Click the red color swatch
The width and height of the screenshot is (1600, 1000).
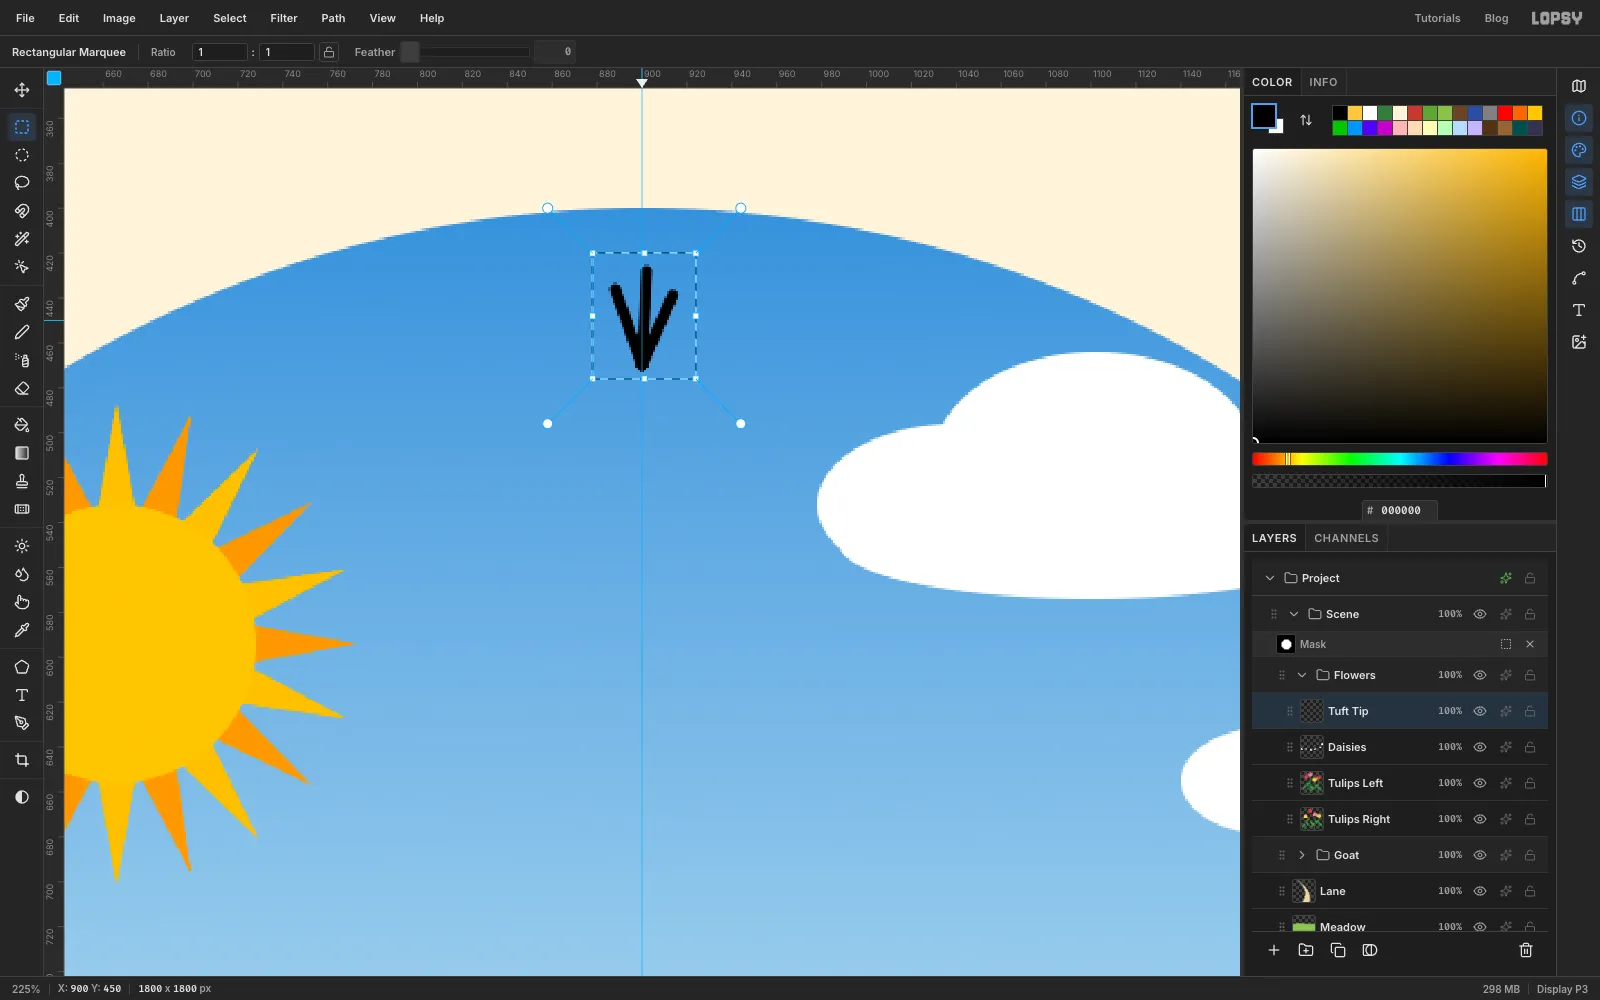1505,113
